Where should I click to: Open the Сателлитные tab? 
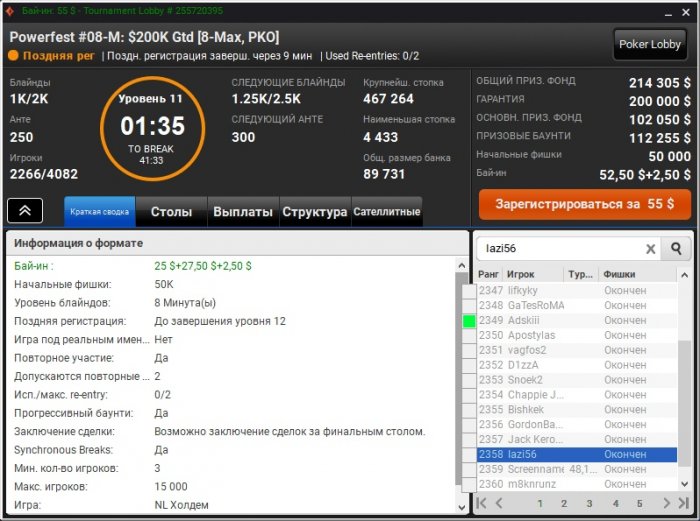coord(387,212)
